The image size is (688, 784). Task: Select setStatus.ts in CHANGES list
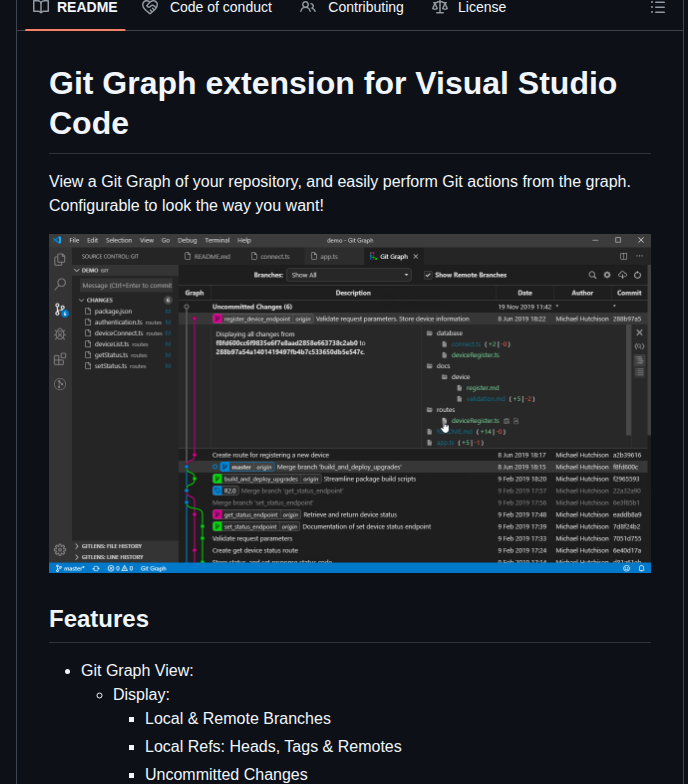click(x=127, y=366)
